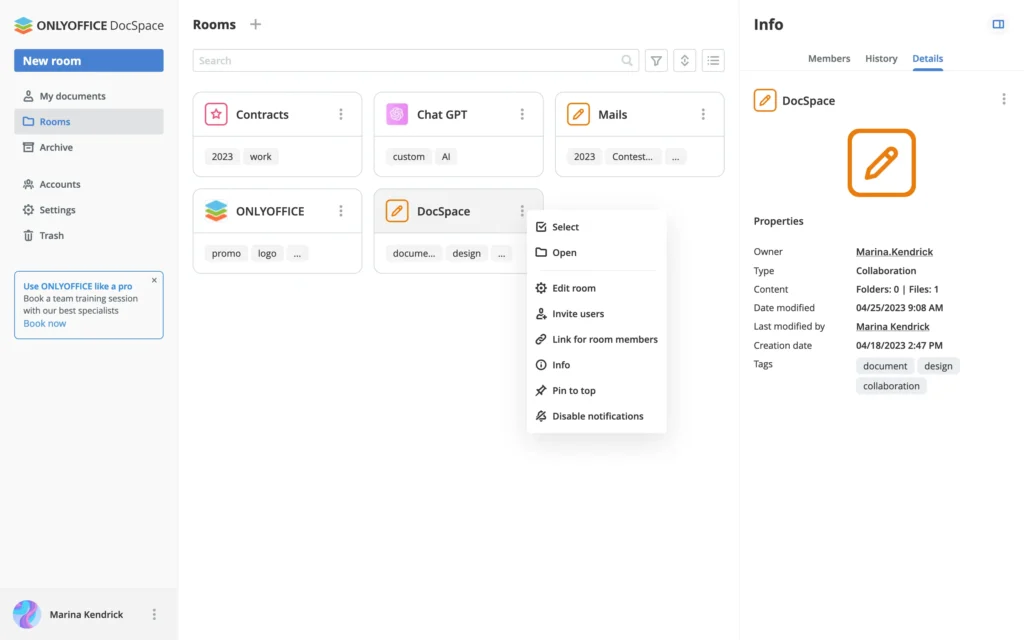
Task: Switch to the Details tab
Action: [927, 58]
